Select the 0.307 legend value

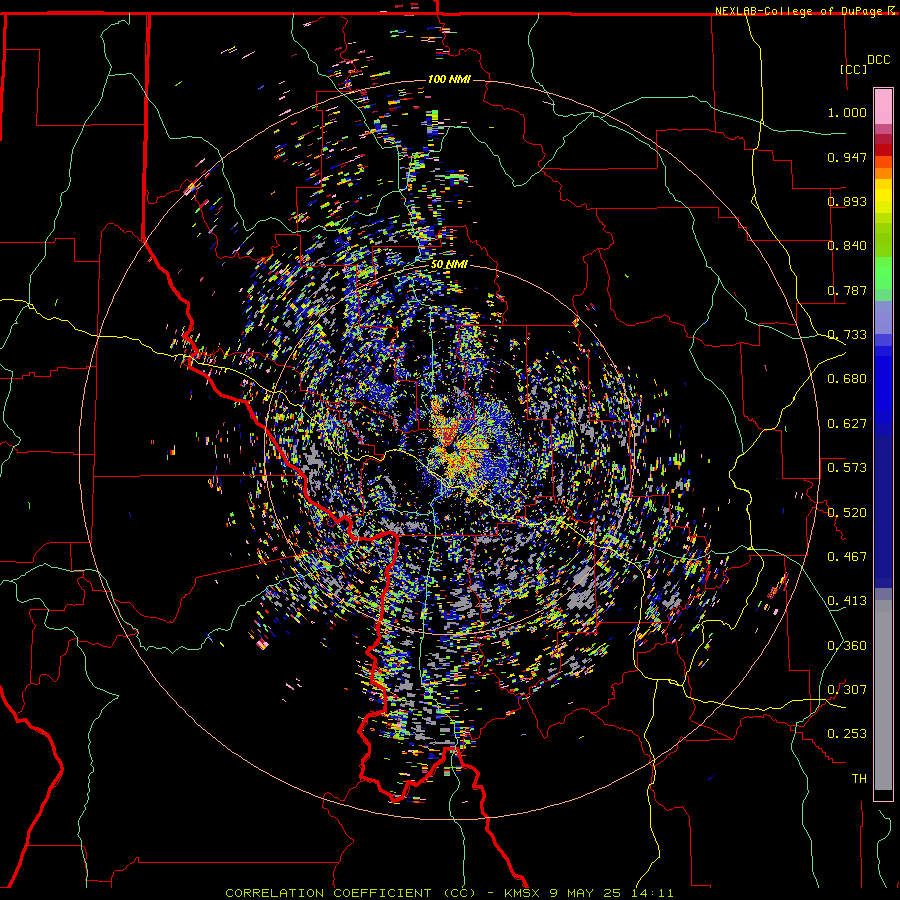(847, 690)
